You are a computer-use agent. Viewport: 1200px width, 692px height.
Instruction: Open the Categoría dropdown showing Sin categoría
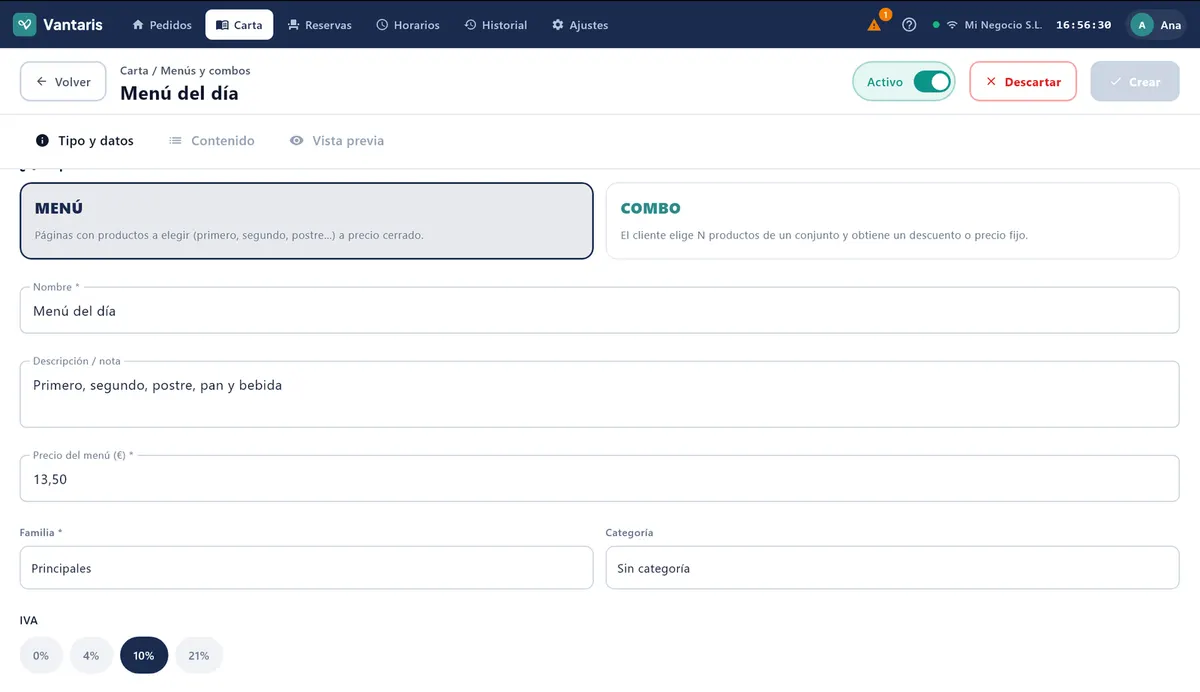[x=893, y=568]
